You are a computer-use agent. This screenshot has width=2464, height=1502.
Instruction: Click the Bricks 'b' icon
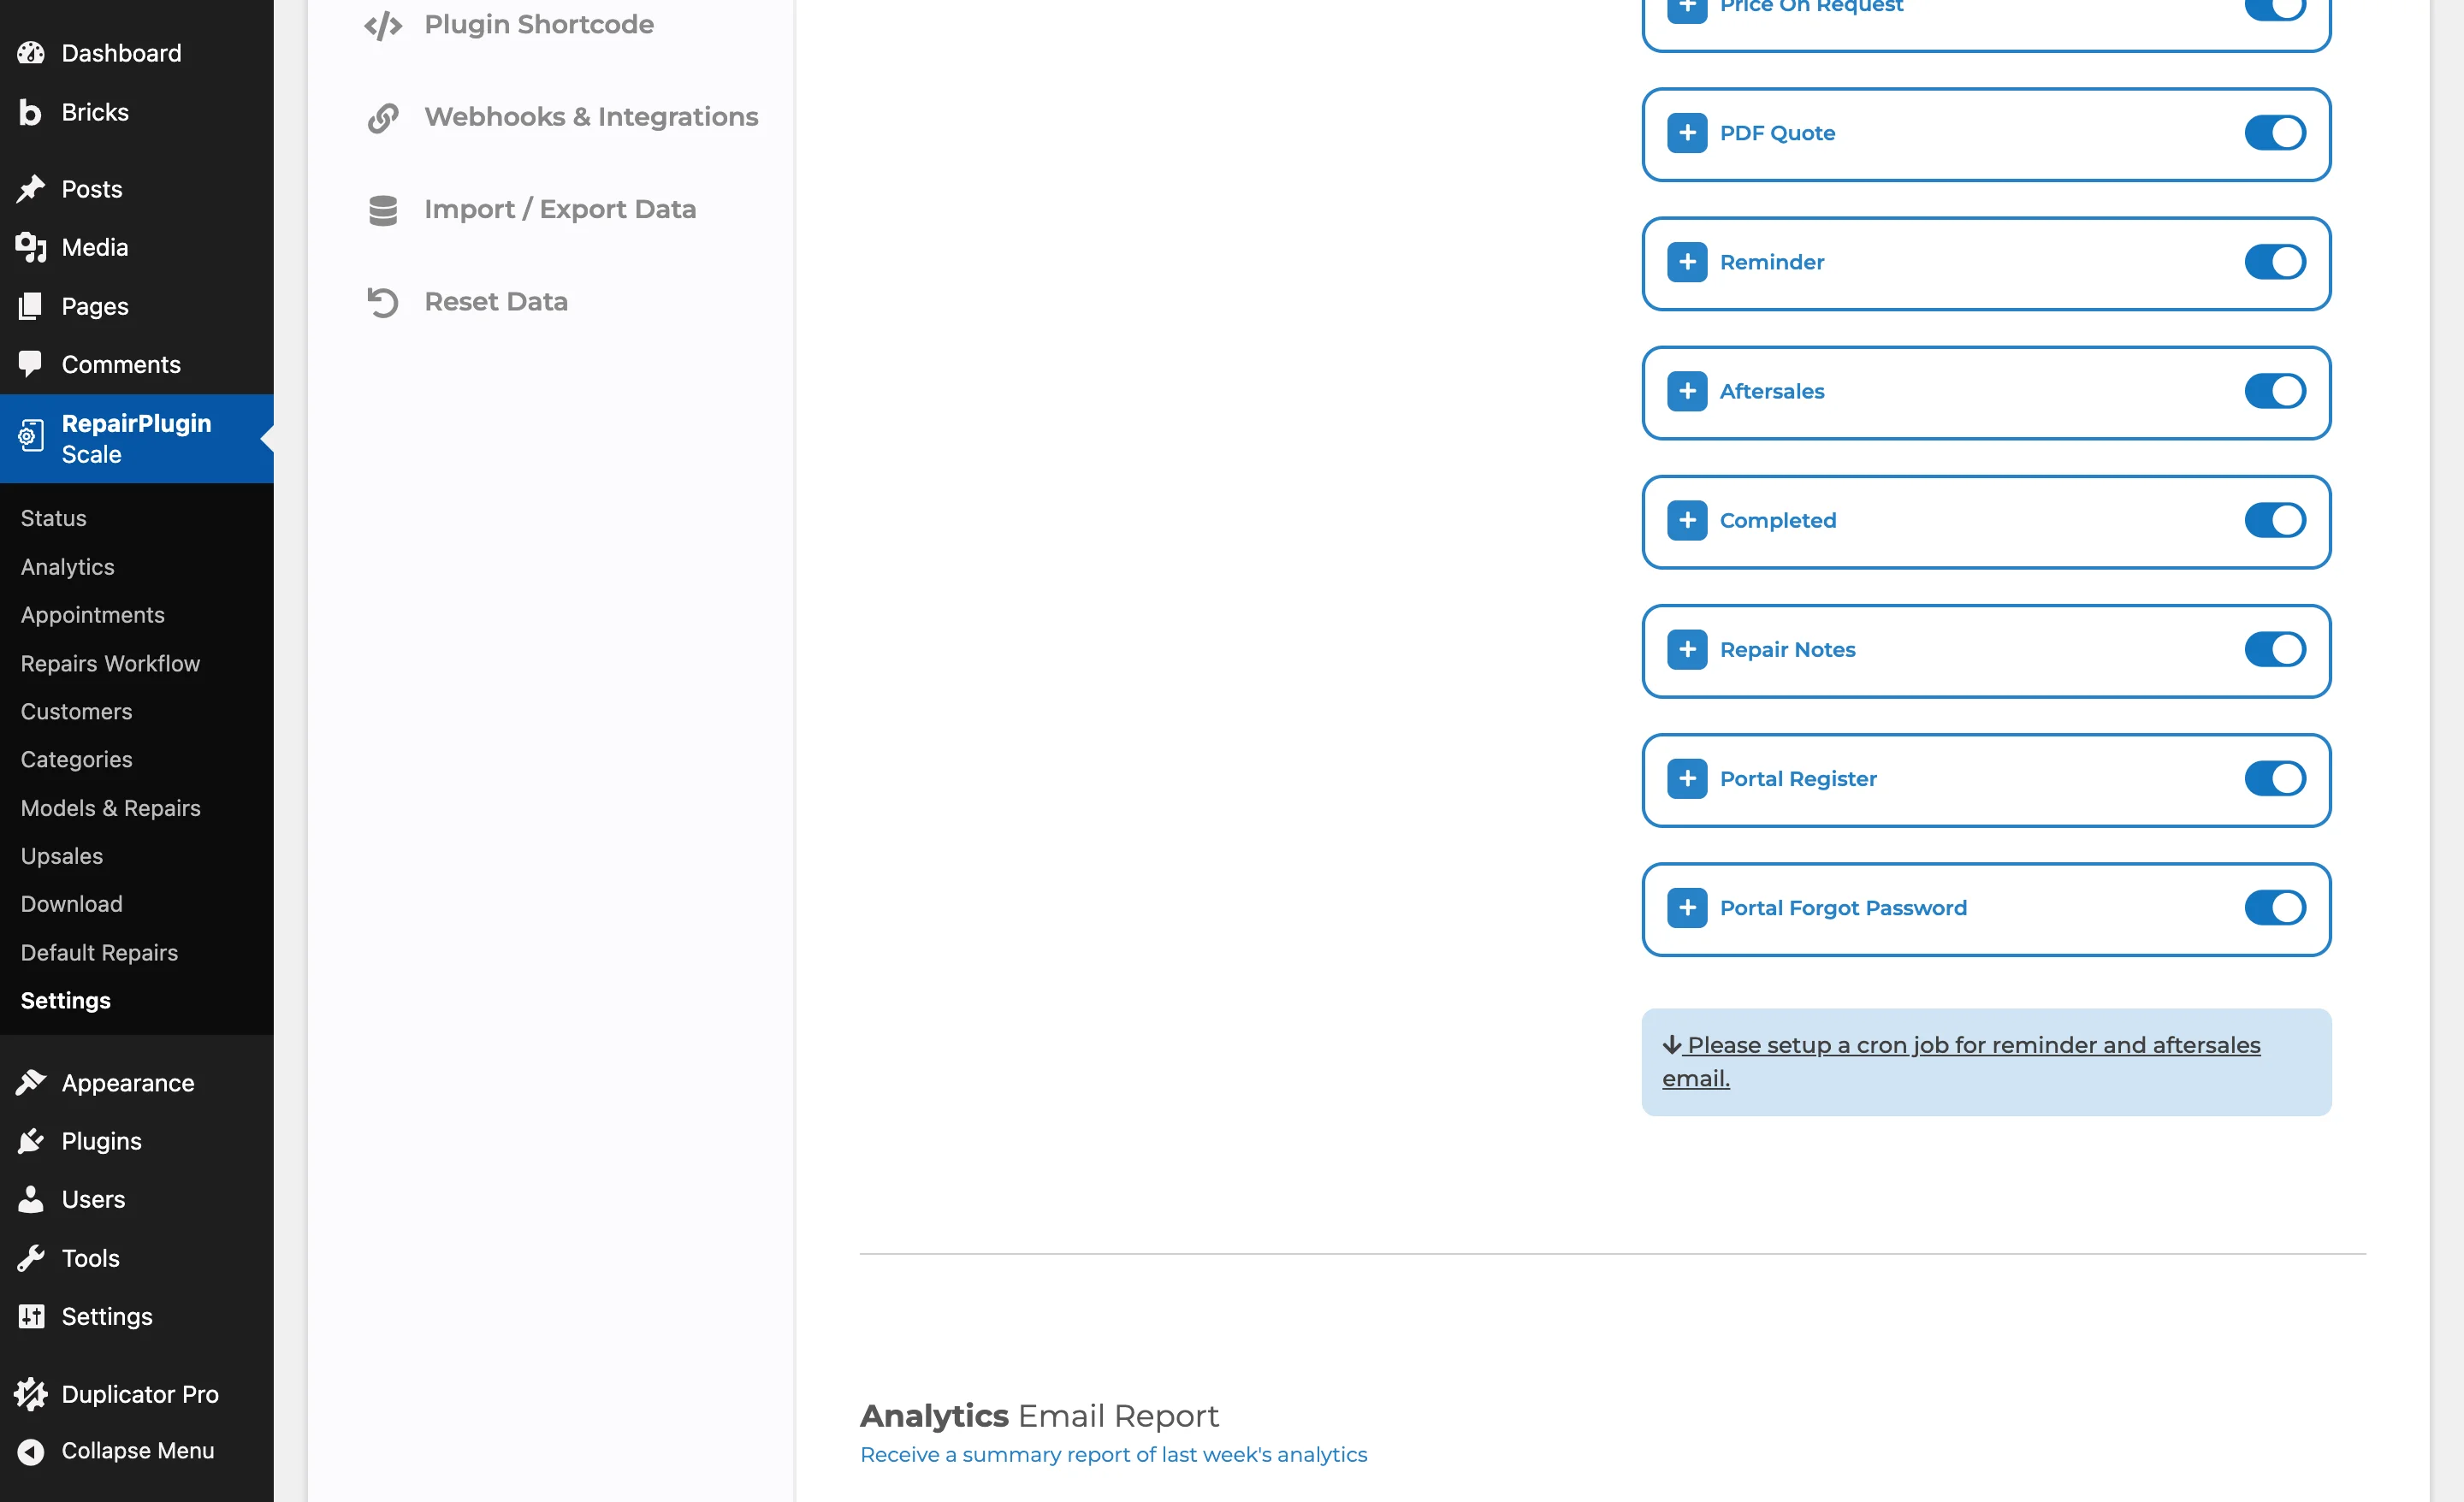(31, 112)
